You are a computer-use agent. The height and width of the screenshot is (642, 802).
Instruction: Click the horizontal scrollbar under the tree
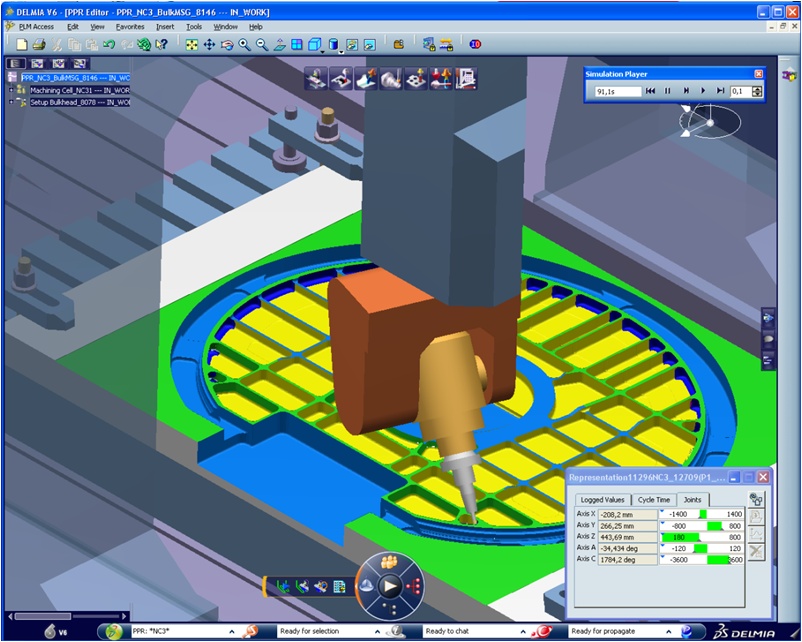click(68, 616)
